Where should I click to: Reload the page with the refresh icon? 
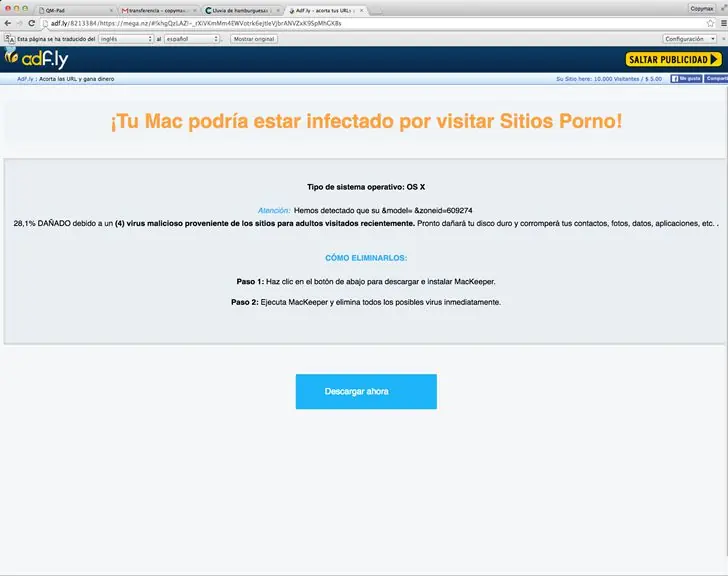coord(32,23)
